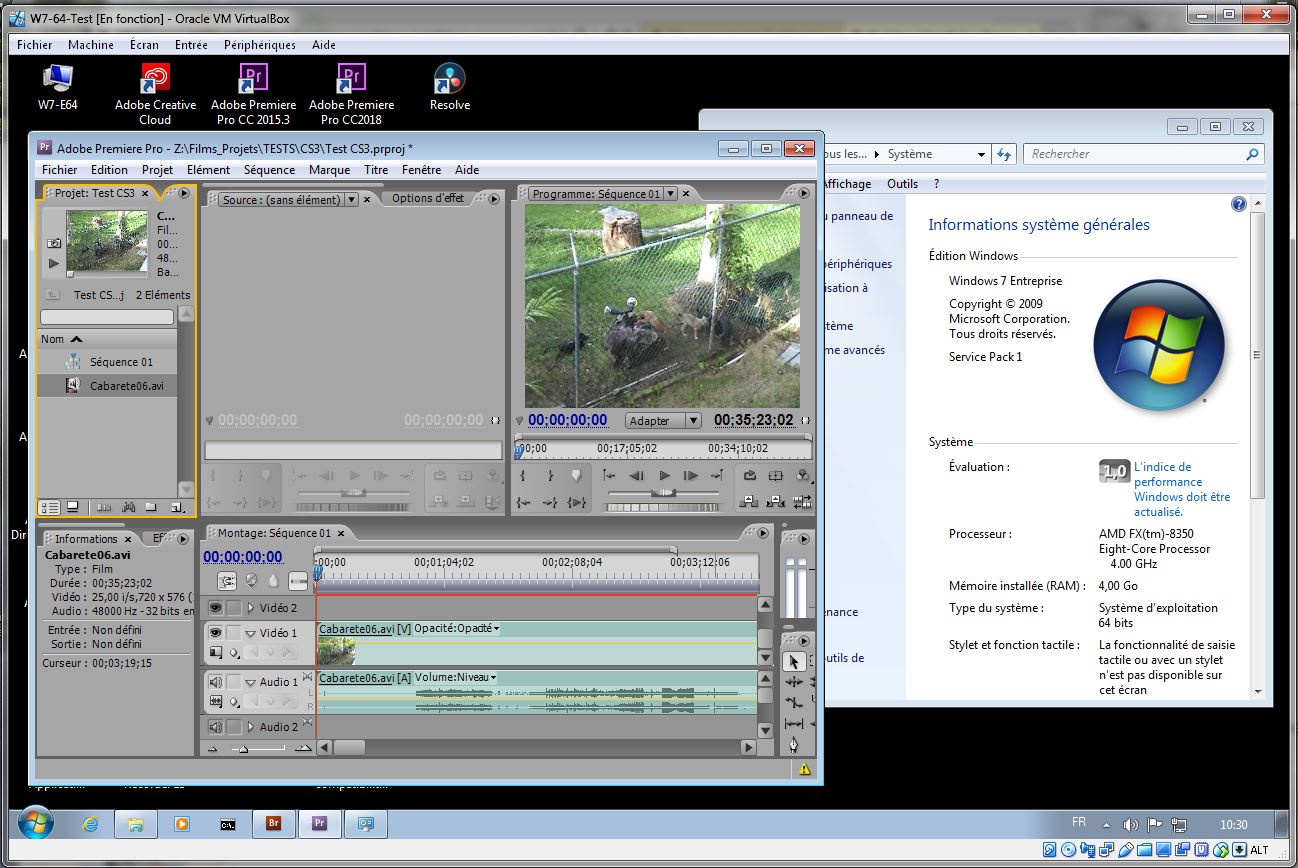Collapse Vidéo 1 track triangle

point(251,634)
